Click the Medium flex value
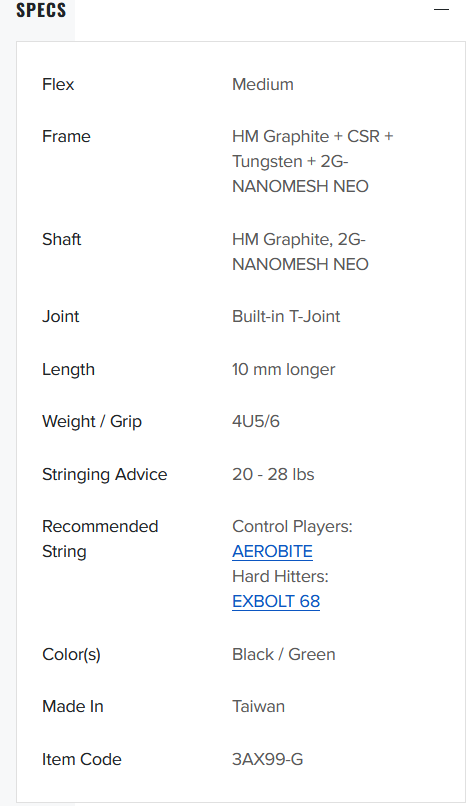 pyautogui.click(x=263, y=84)
